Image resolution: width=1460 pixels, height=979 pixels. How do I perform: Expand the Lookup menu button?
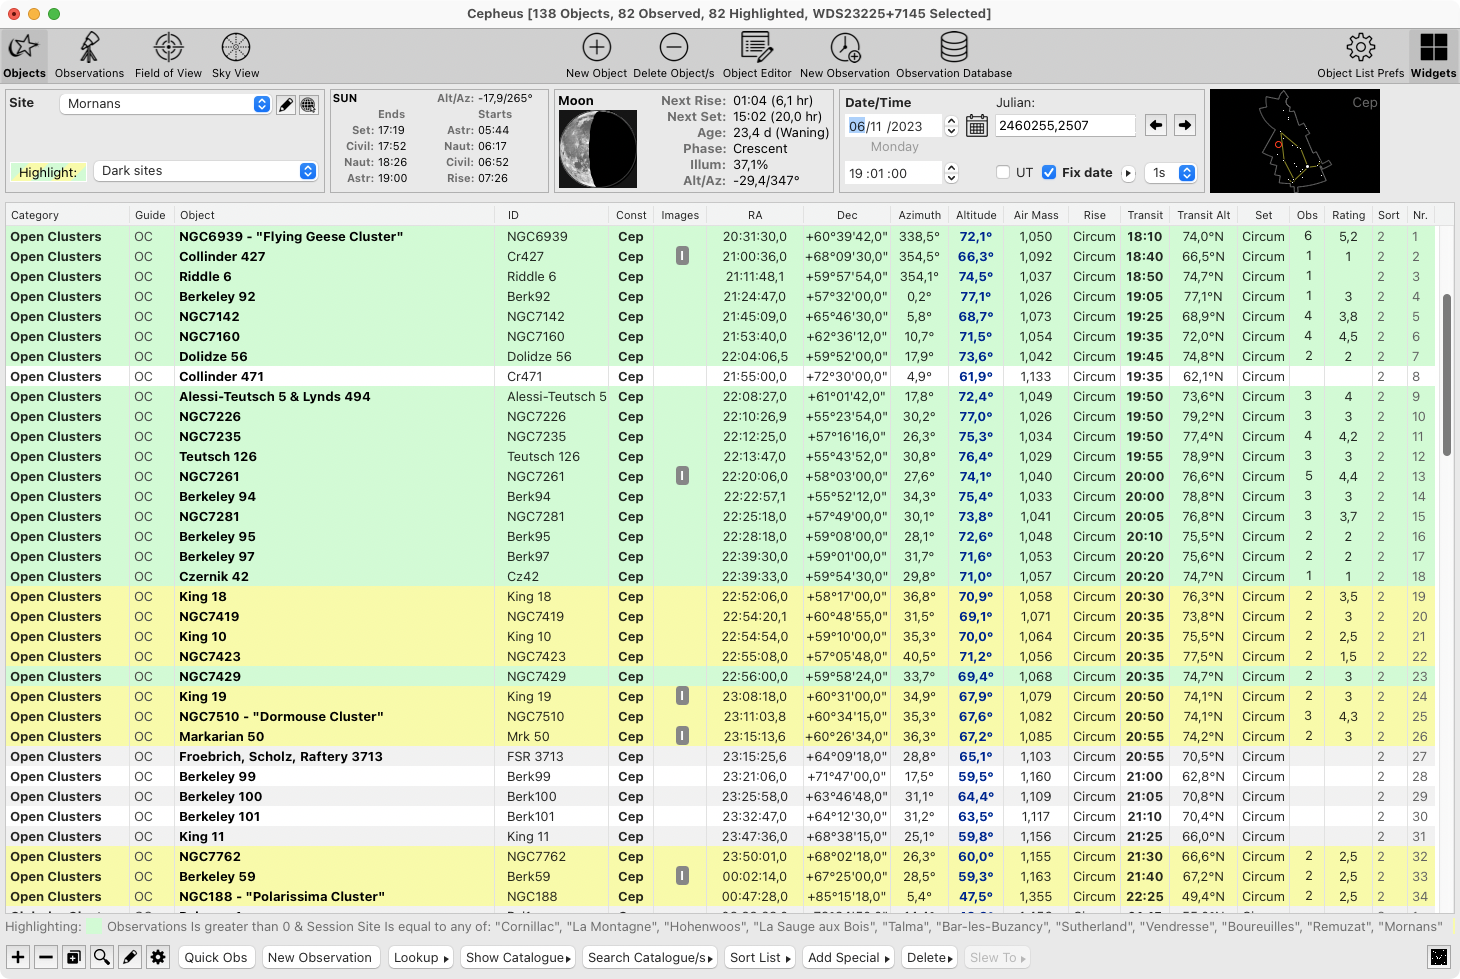coord(421,957)
